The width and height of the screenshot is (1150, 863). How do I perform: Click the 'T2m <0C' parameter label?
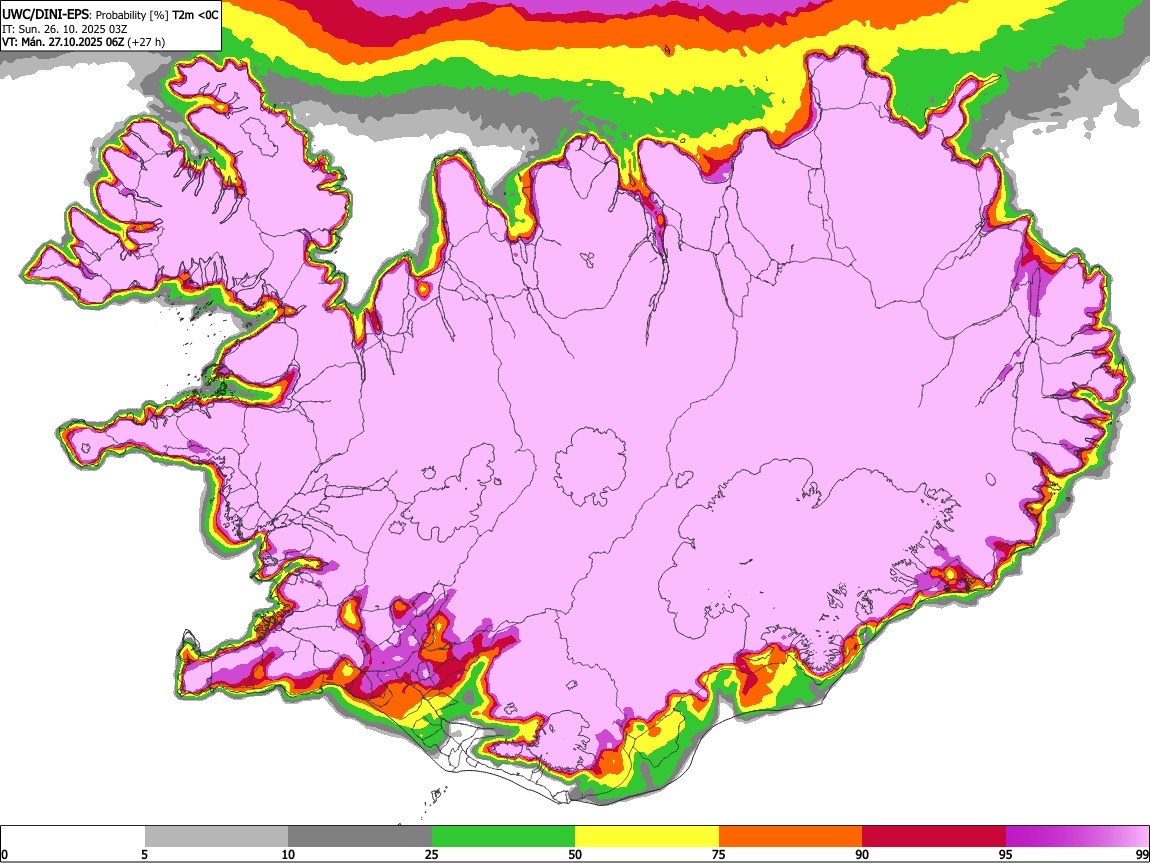tap(195, 15)
